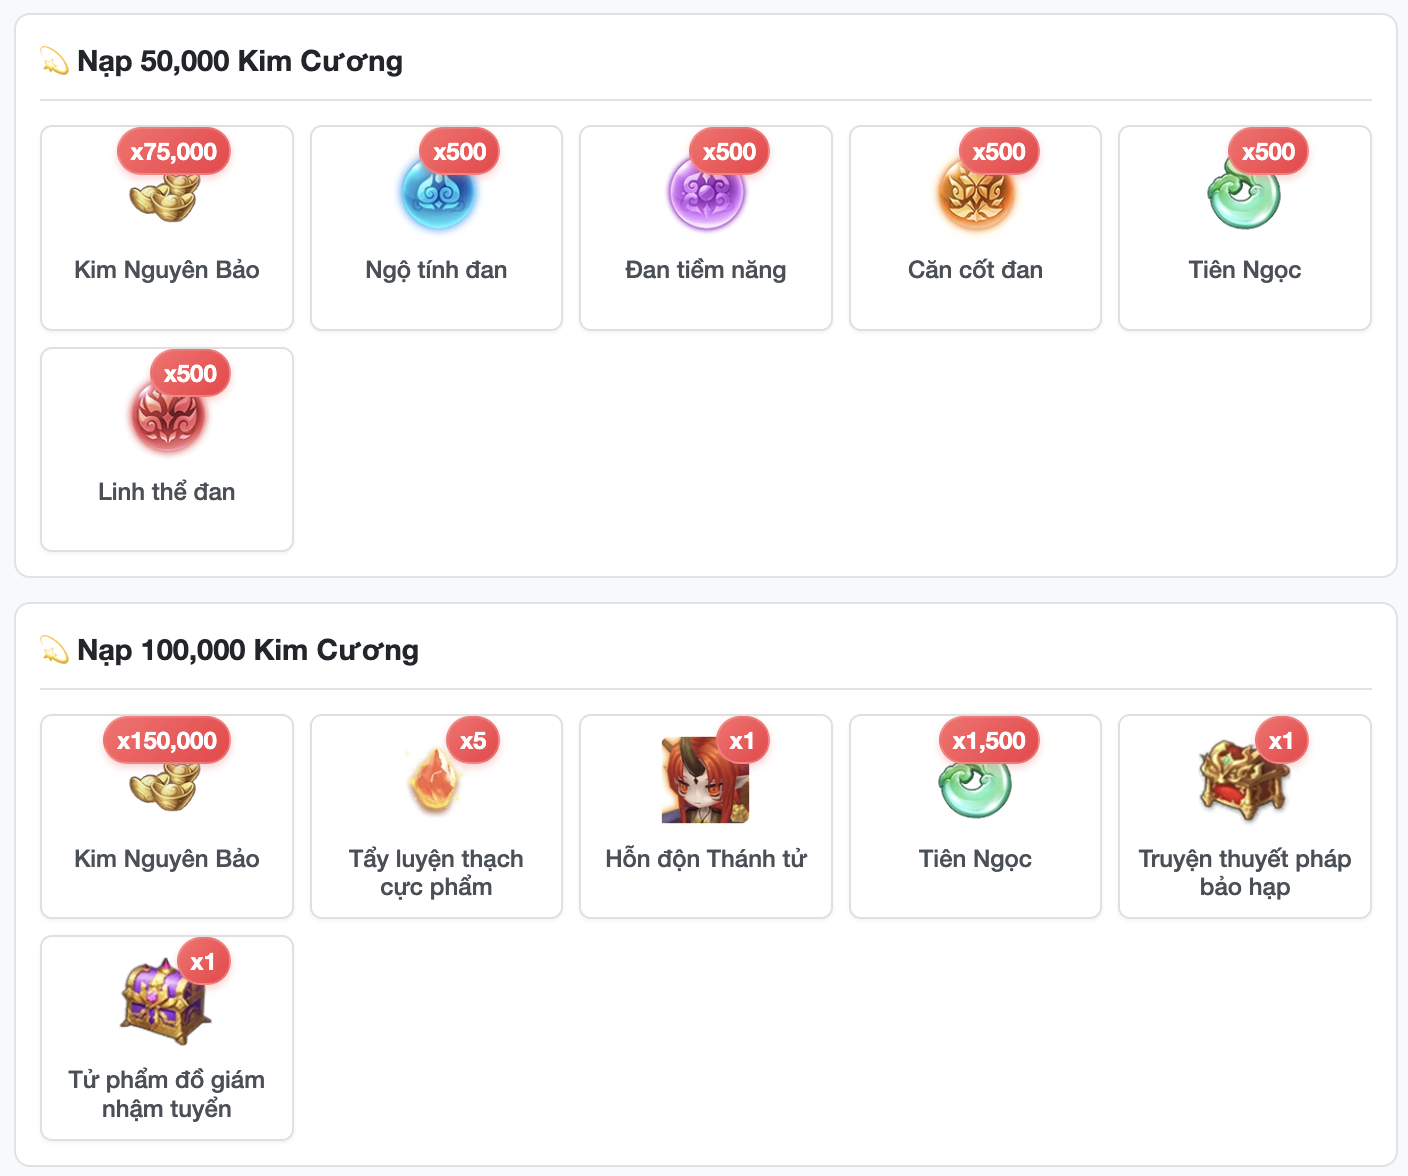Open the Hỗn độn Thánh tử character portrait

706,781
